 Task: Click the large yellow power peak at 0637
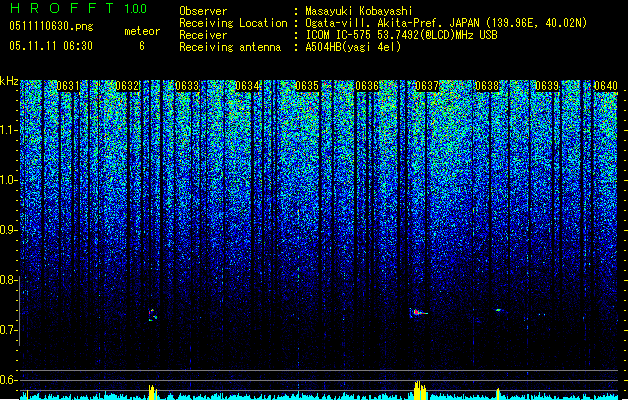[420, 390]
